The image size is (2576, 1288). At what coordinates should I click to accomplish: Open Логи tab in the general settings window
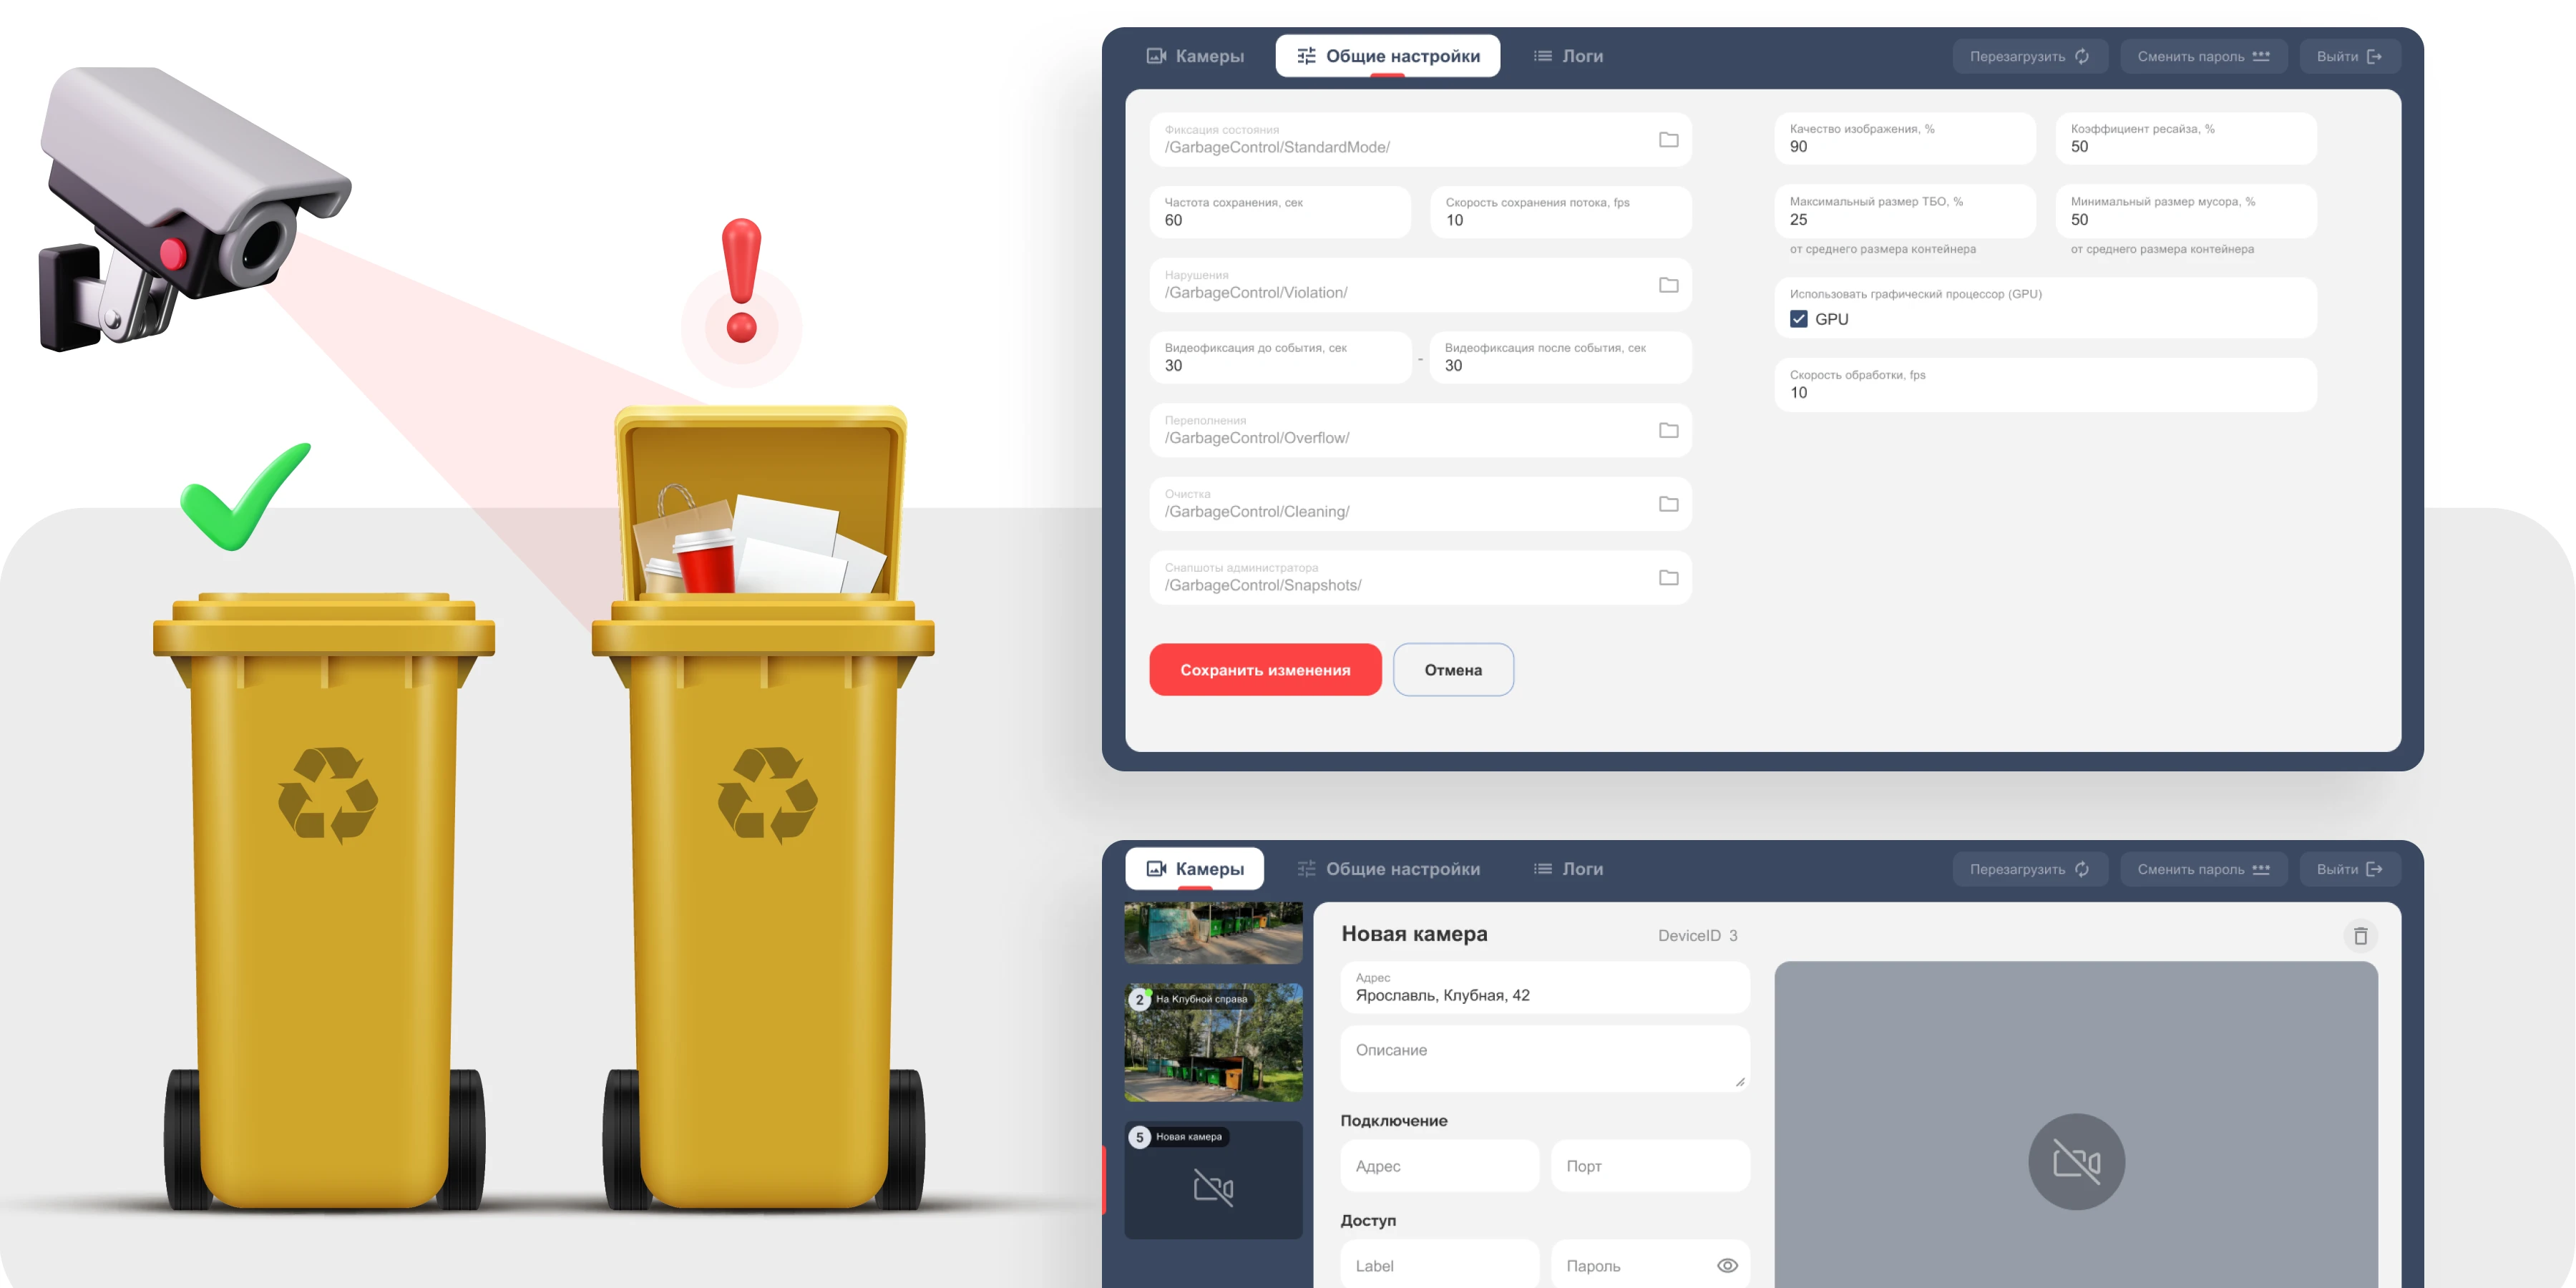click(1568, 56)
